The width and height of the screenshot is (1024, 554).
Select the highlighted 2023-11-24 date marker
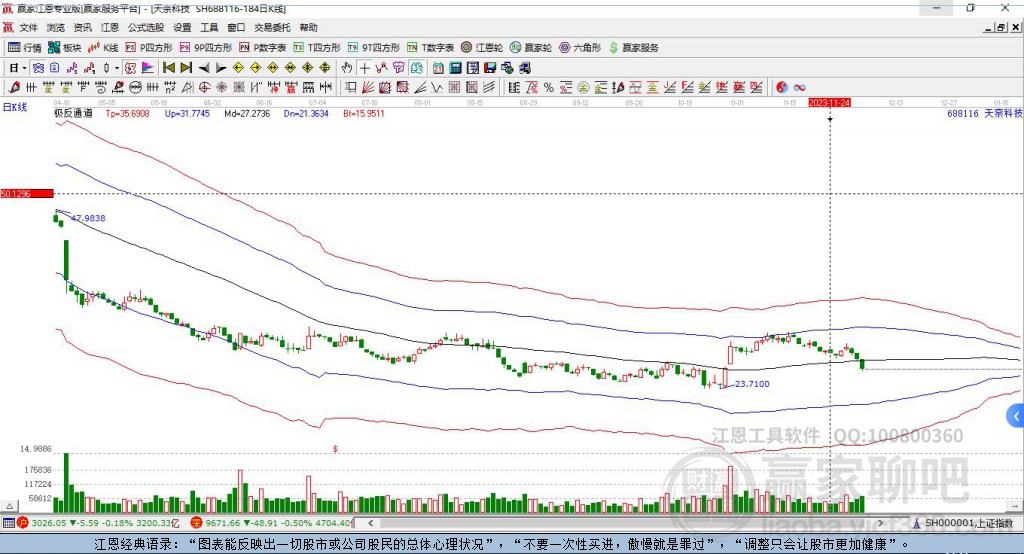[829, 103]
